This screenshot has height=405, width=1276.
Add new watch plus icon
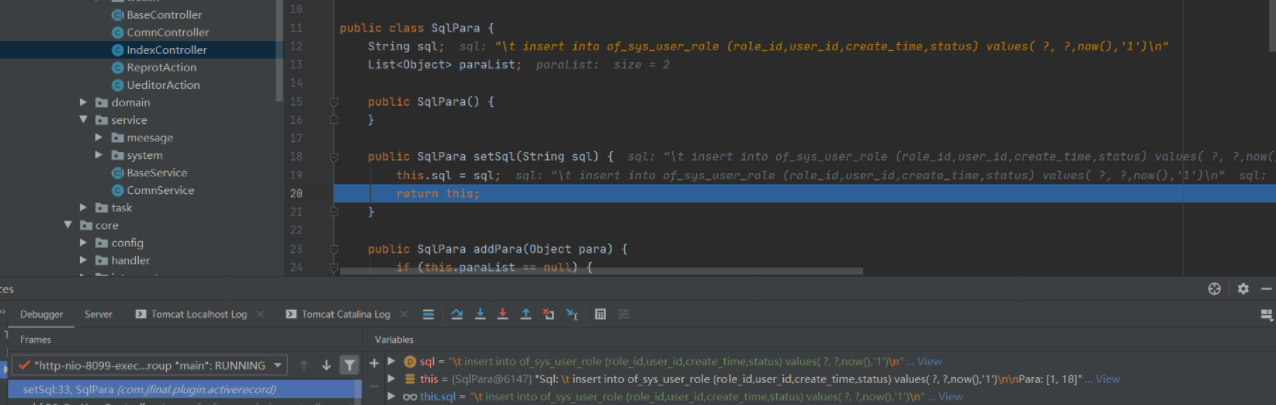coord(374,362)
